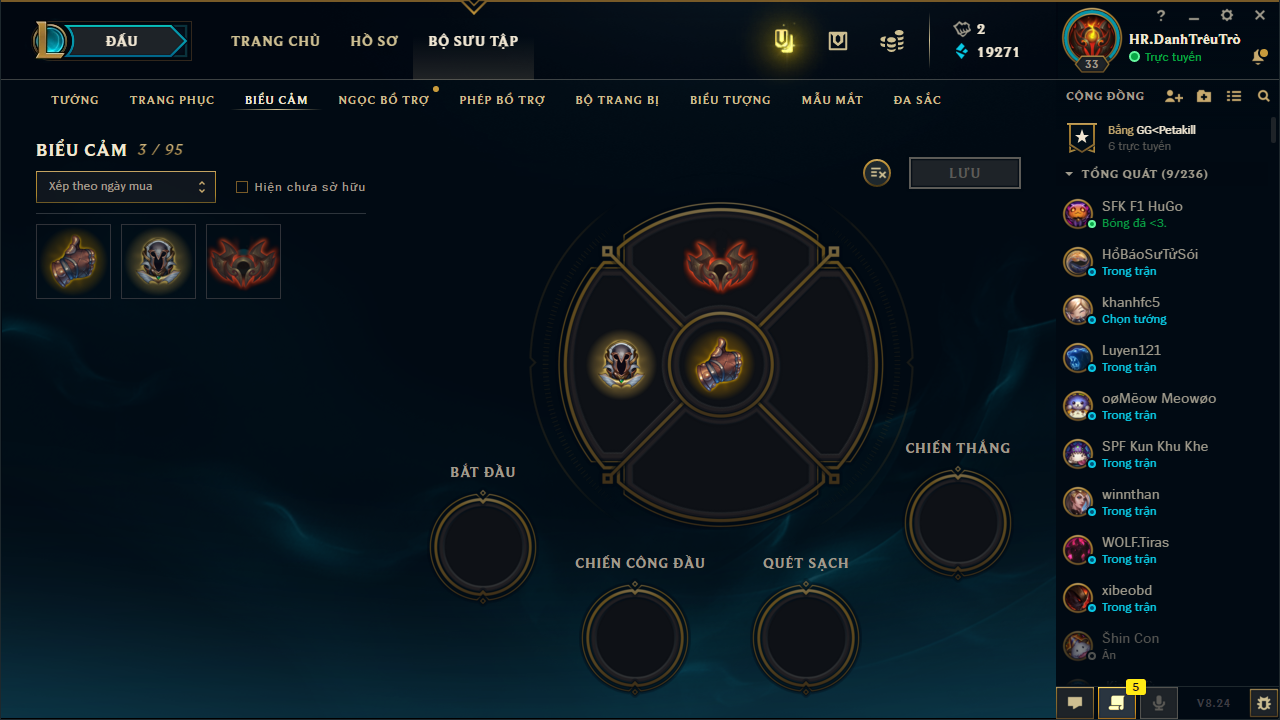This screenshot has width=1280, height=720.
Task: Open the notifications bell icon
Action: click(x=1259, y=58)
